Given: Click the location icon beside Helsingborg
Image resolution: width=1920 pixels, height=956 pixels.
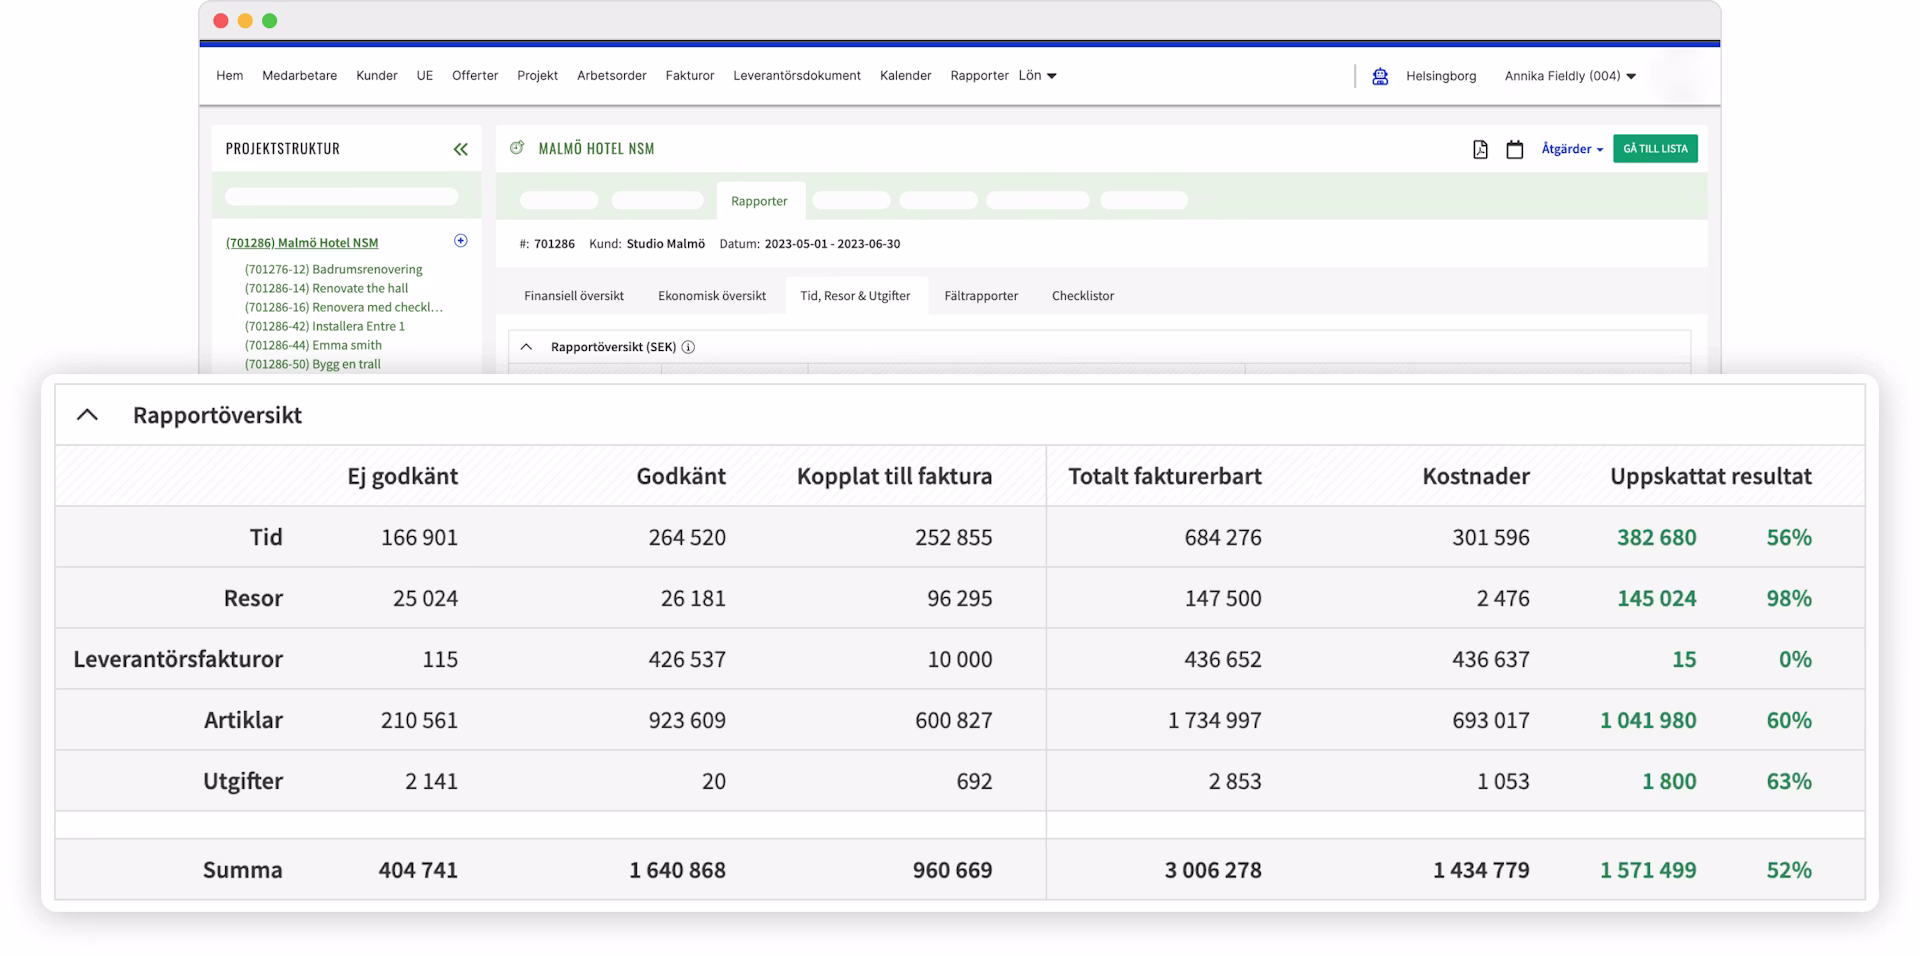Looking at the screenshot, I should coord(1380,76).
